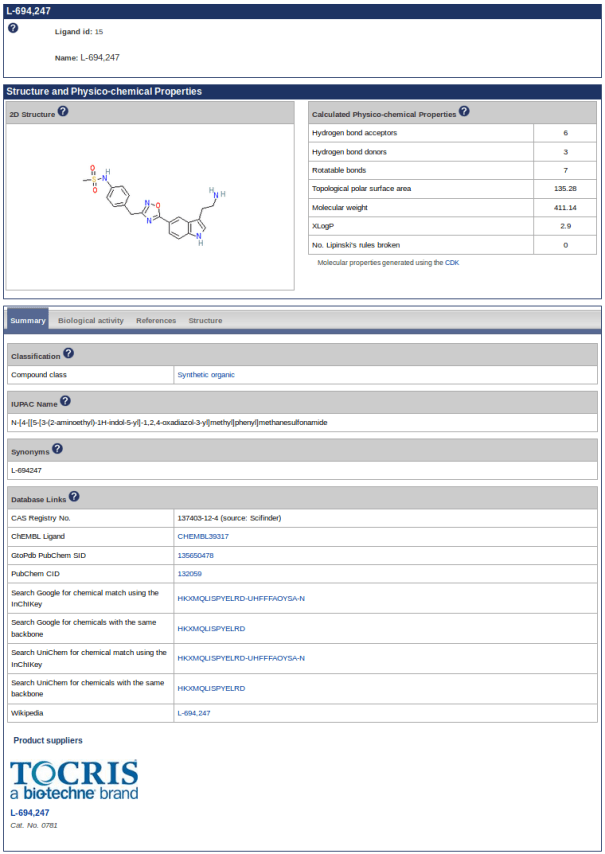
Task: Click the help icon beside Ligand id
Action: point(13,28)
